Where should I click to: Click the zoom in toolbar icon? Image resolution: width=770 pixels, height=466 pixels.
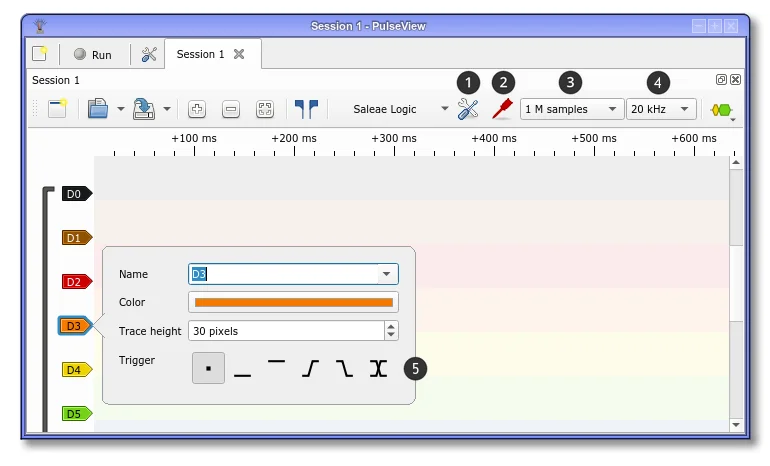pyautogui.click(x=197, y=109)
